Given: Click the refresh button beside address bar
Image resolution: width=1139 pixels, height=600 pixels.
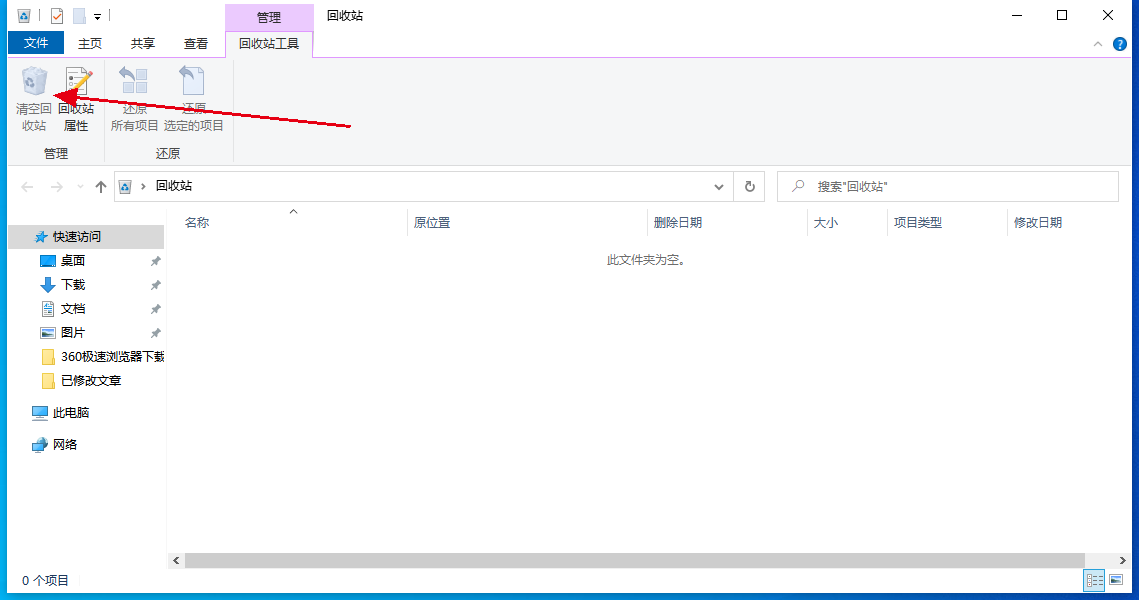Looking at the screenshot, I should click(749, 186).
